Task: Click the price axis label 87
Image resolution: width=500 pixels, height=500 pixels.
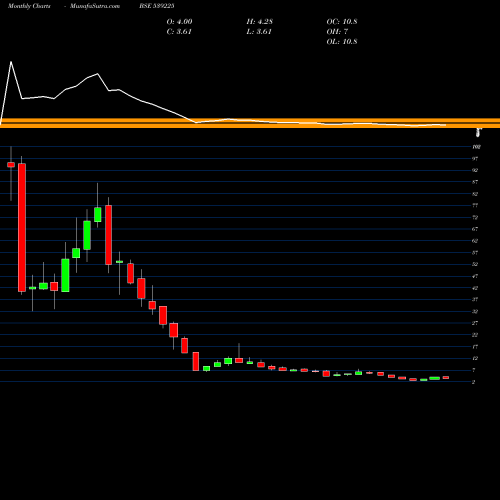Action: point(475,182)
